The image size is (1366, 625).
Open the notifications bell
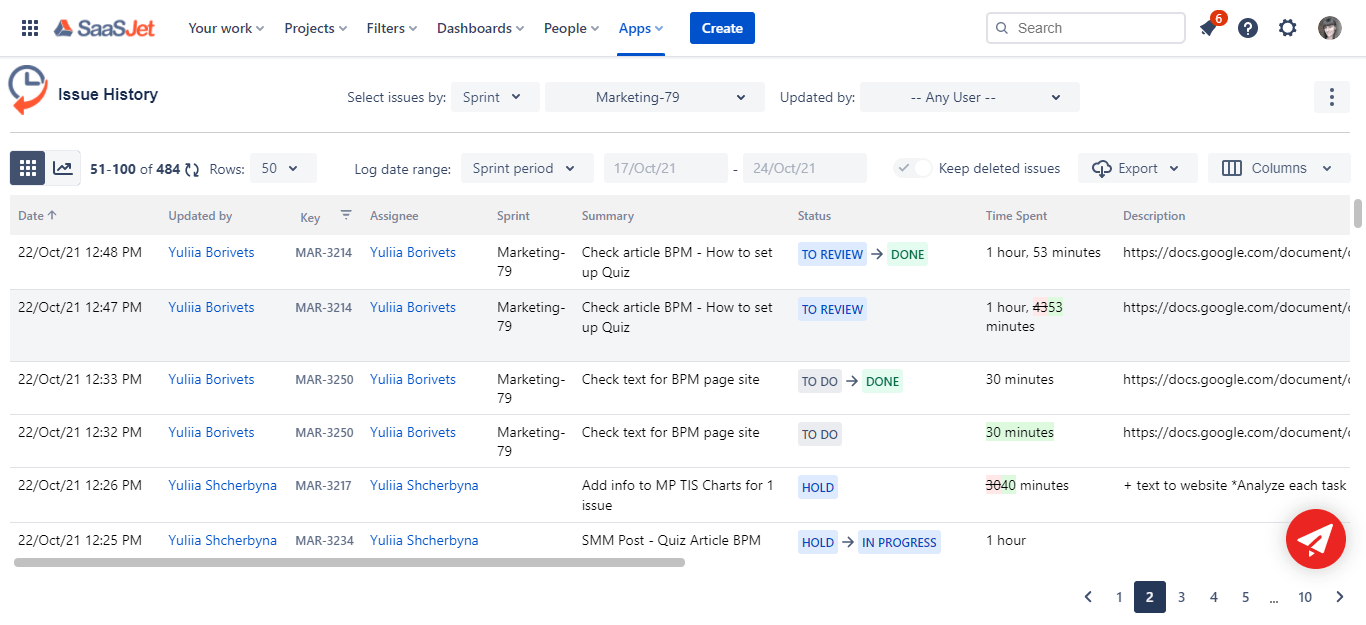point(1208,28)
